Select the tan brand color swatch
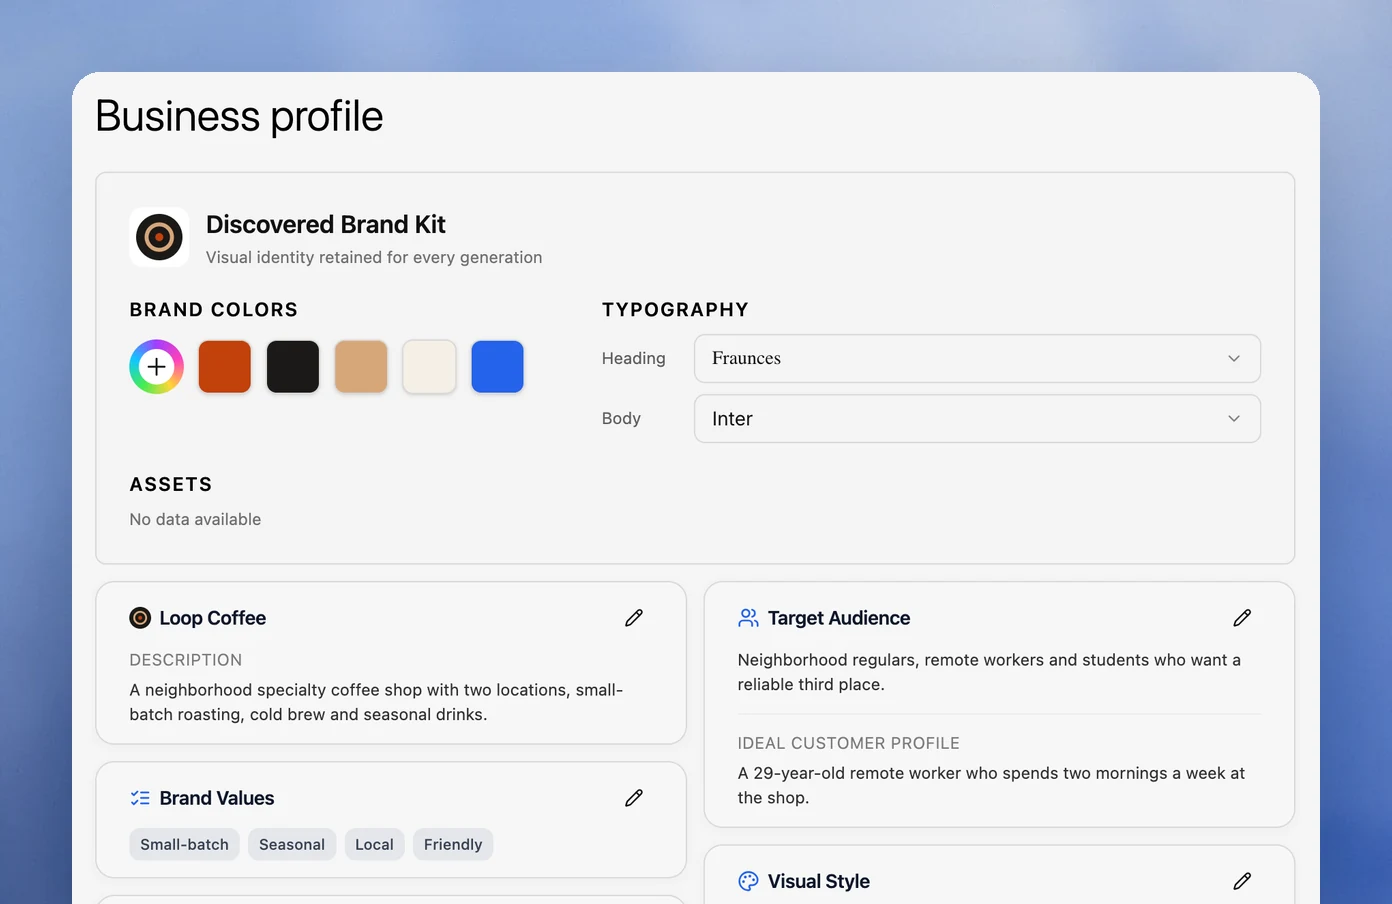 coord(361,366)
